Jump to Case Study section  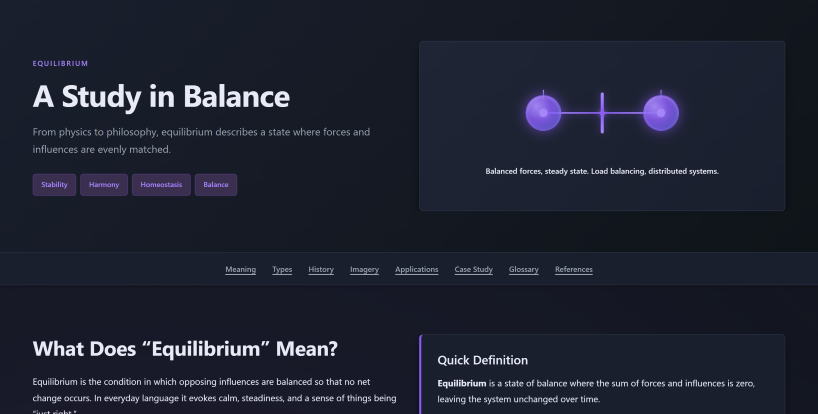pos(474,270)
